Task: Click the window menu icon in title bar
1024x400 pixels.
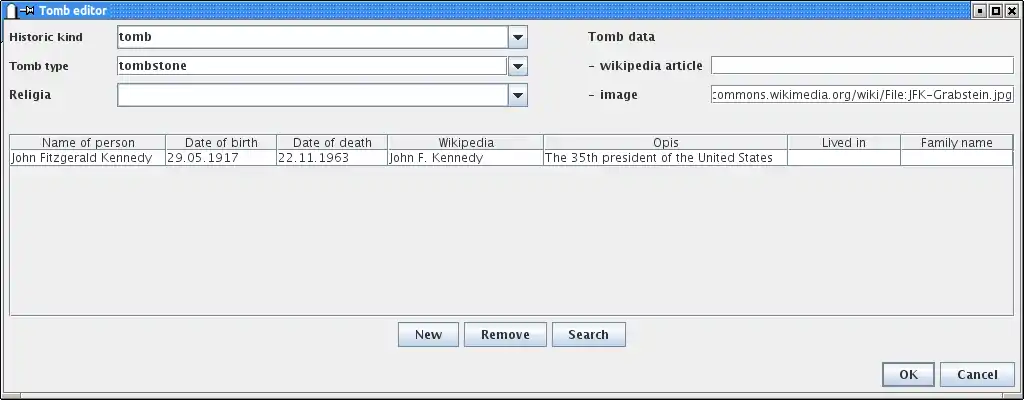Action: coord(10,10)
